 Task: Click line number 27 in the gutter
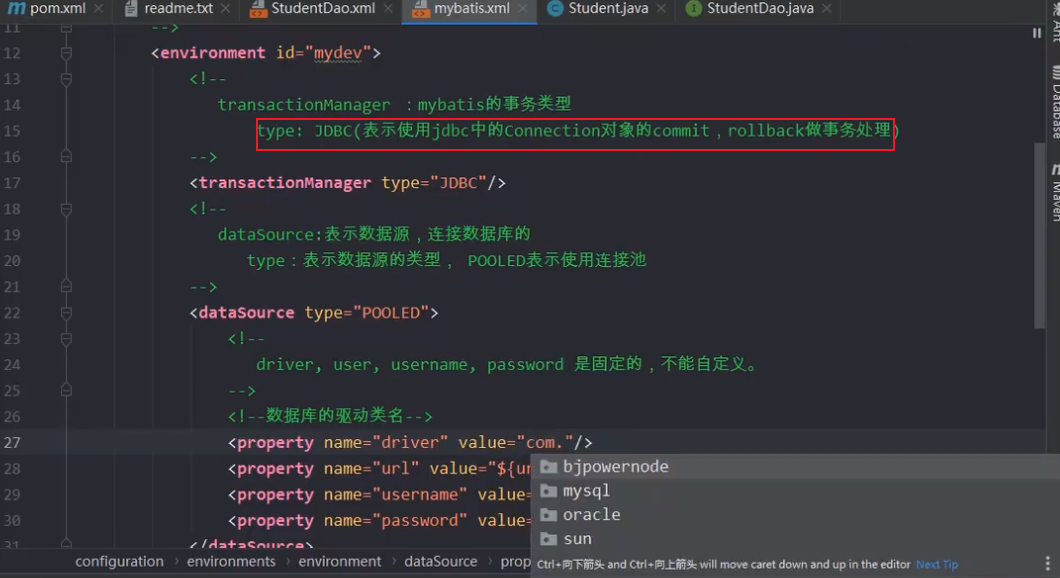[x=12, y=443]
